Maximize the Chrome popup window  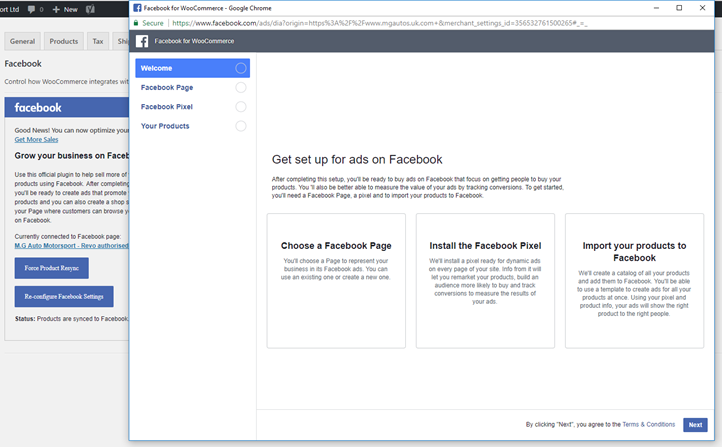679,8
